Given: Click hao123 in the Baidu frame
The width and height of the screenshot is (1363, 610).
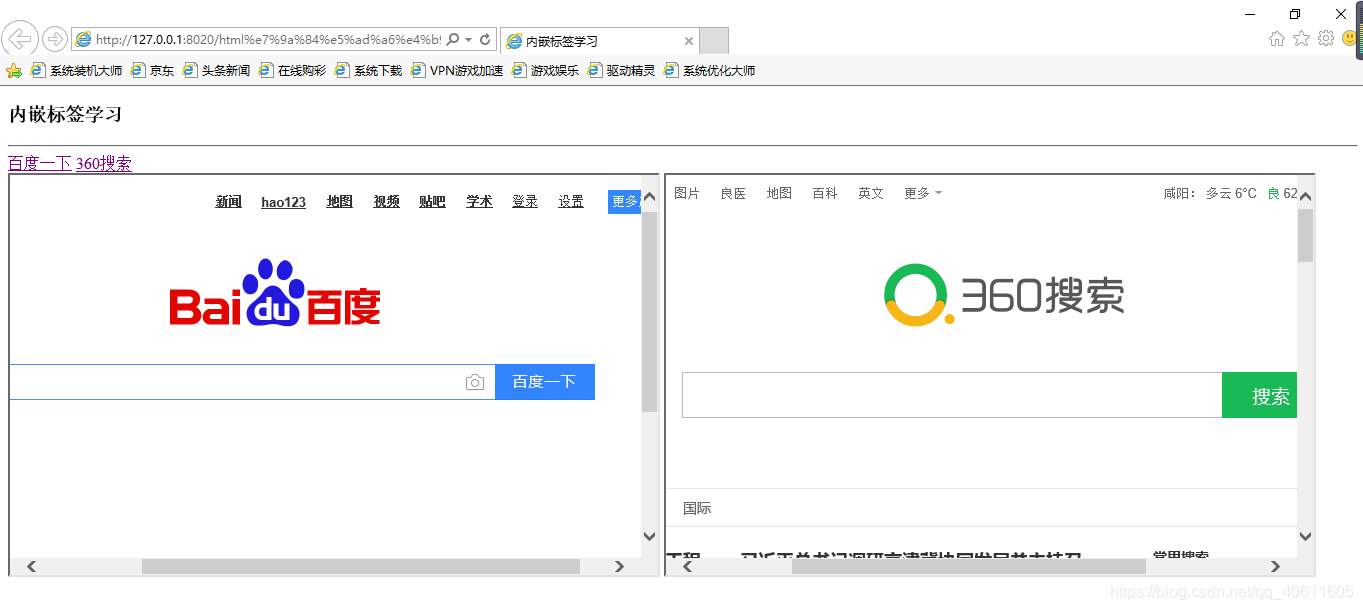Looking at the screenshot, I should coord(284,202).
